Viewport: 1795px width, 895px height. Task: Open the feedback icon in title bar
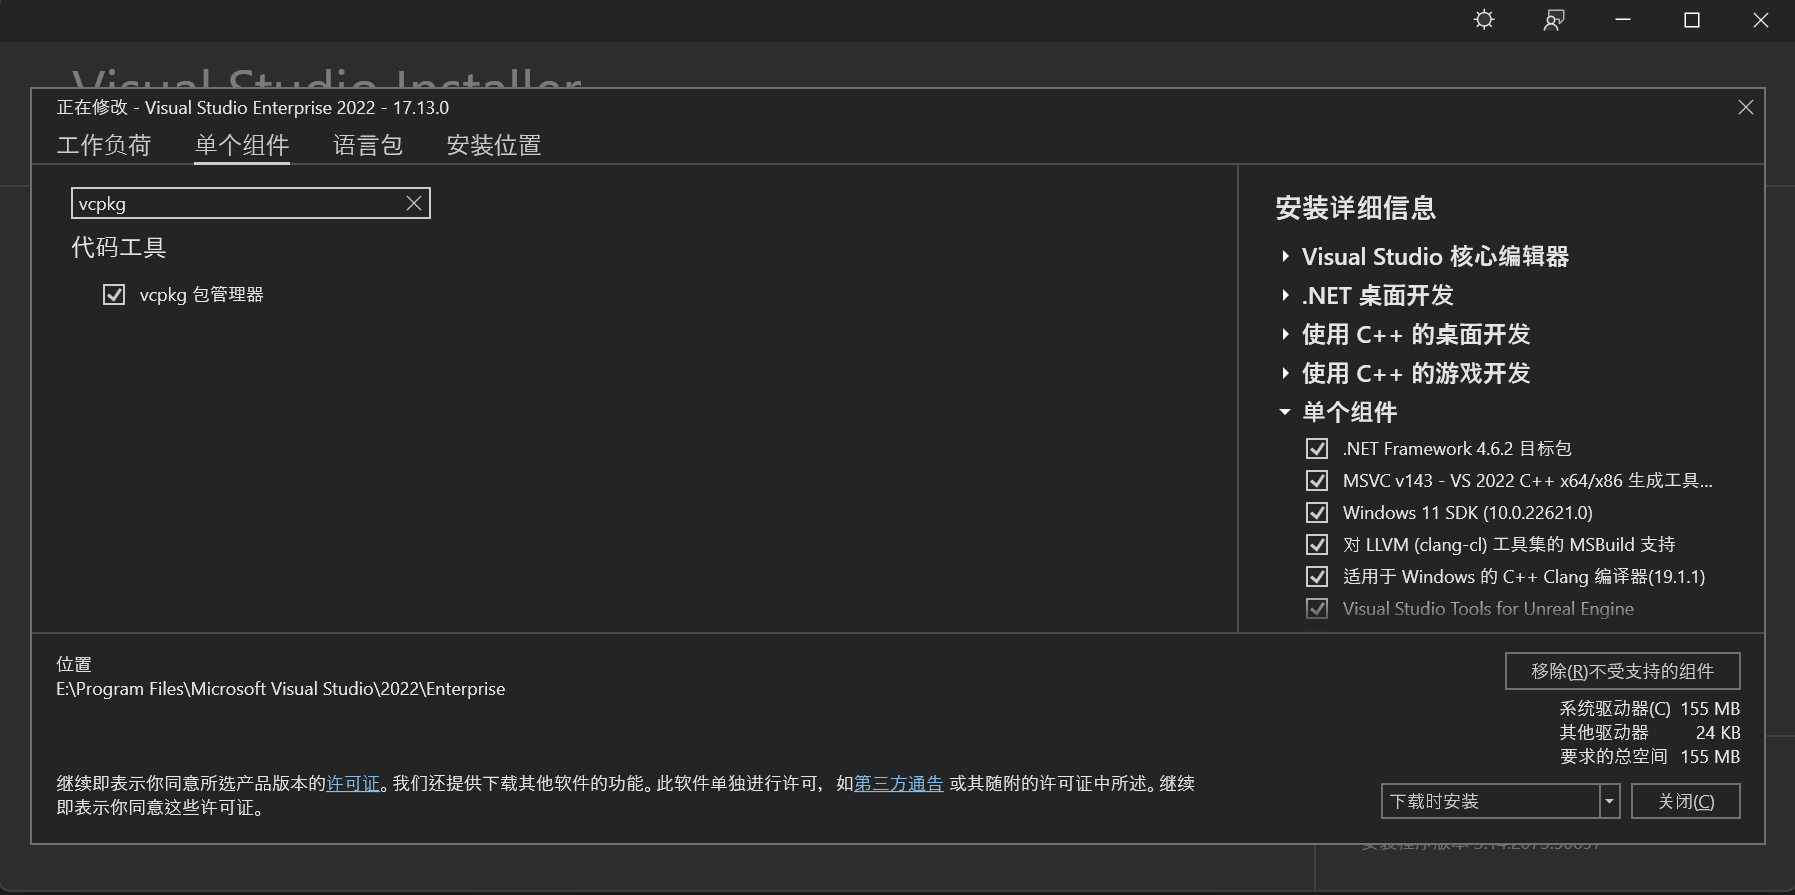(x=1553, y=20)
